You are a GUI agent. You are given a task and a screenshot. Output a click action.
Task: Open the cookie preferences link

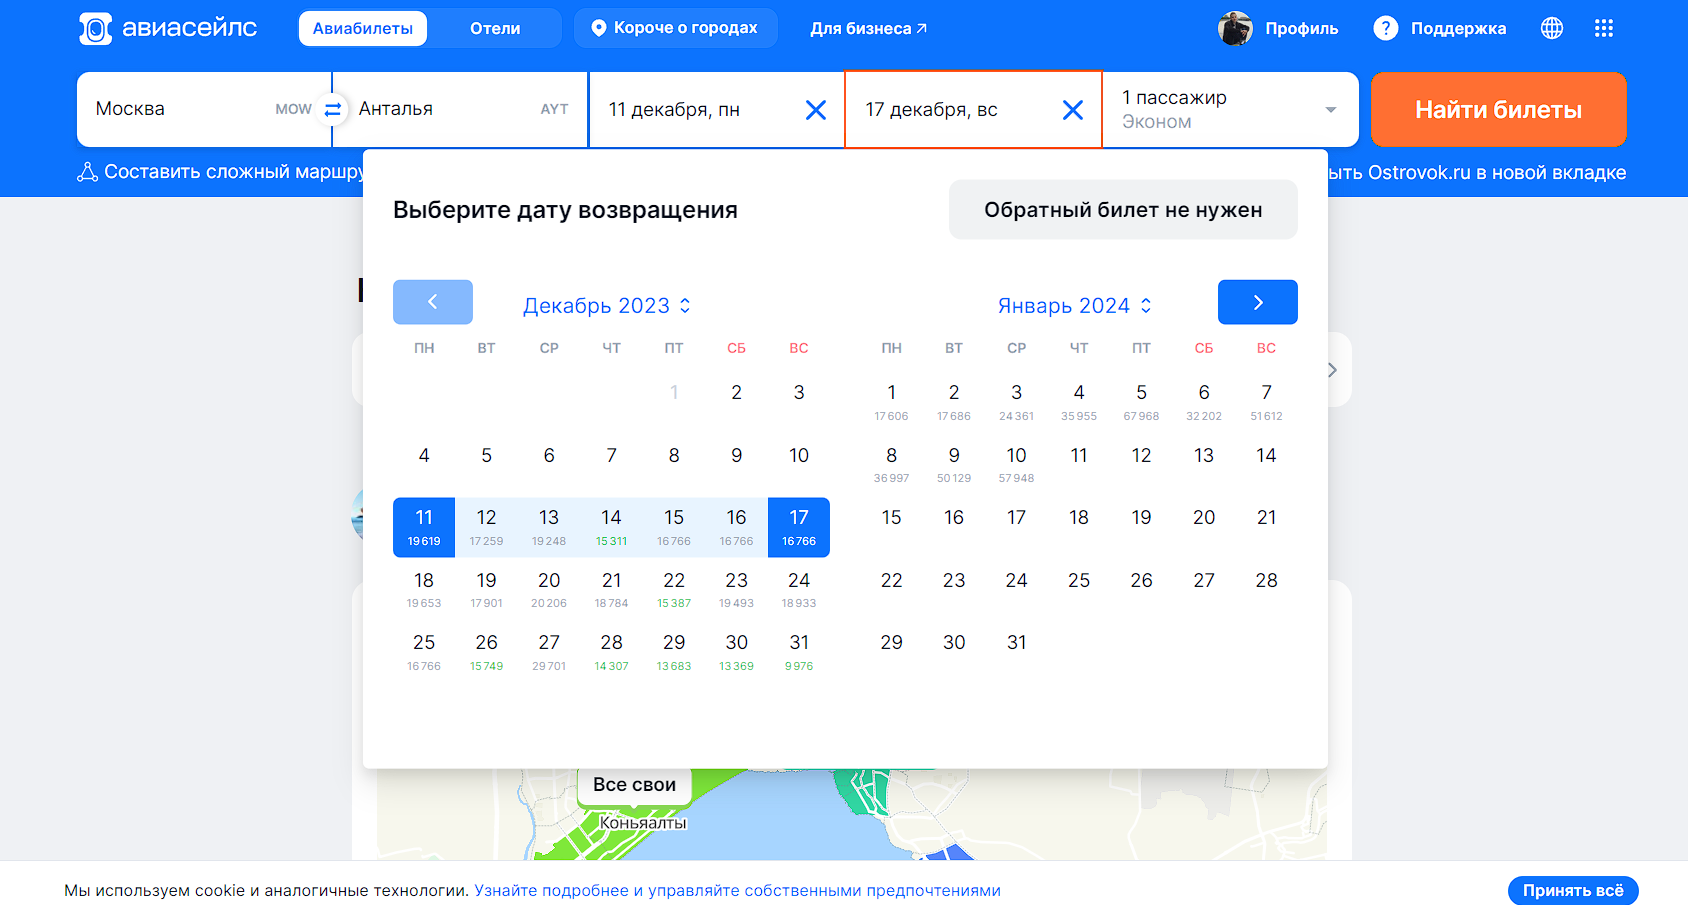coord(737,890)
